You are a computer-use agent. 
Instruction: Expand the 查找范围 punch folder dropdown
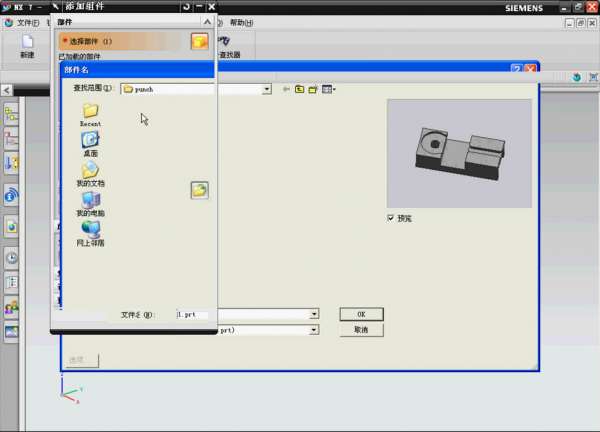[267, 89]
